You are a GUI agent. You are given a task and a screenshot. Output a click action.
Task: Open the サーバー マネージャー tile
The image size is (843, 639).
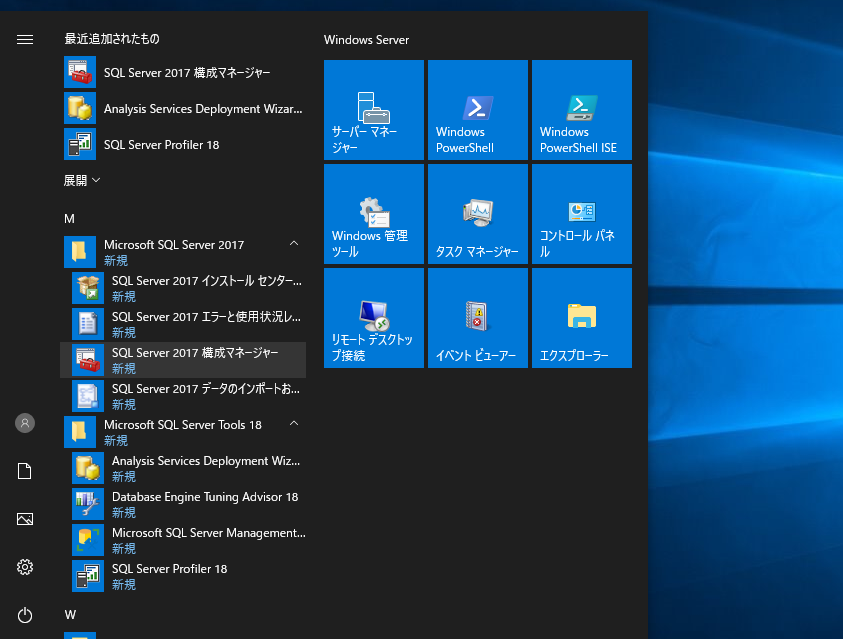coord(374,110)
